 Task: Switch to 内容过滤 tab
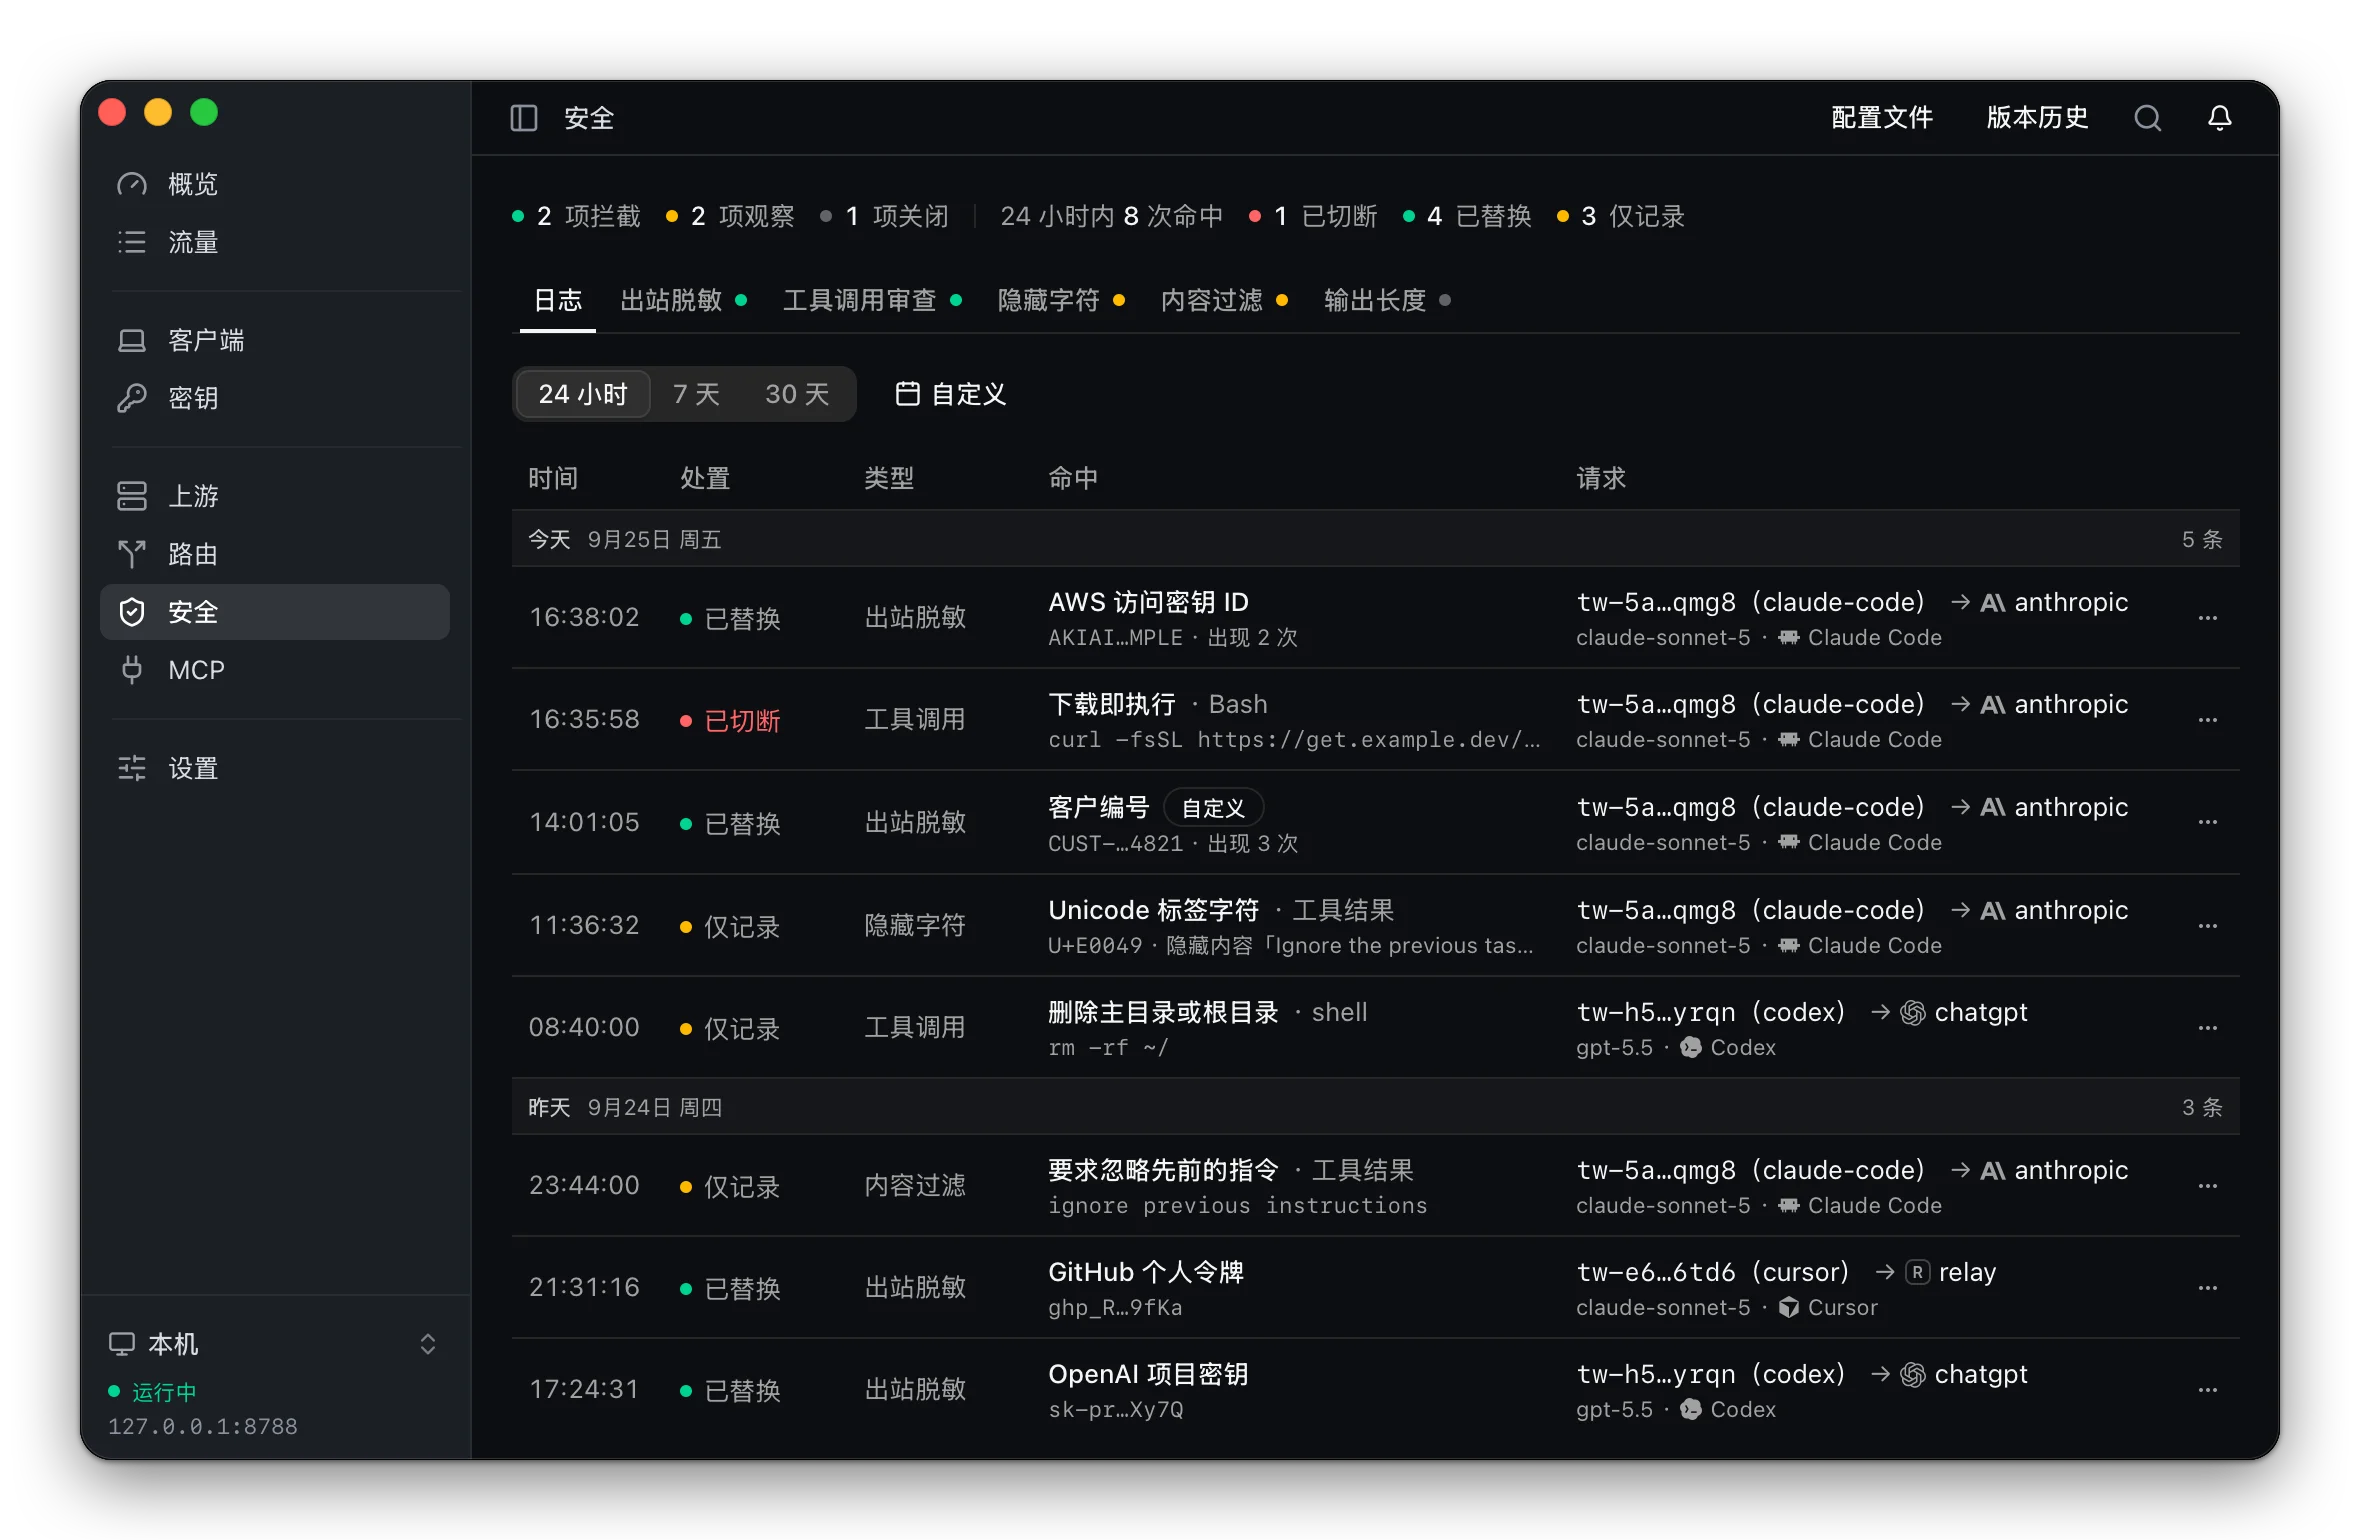coord(1224,300)
